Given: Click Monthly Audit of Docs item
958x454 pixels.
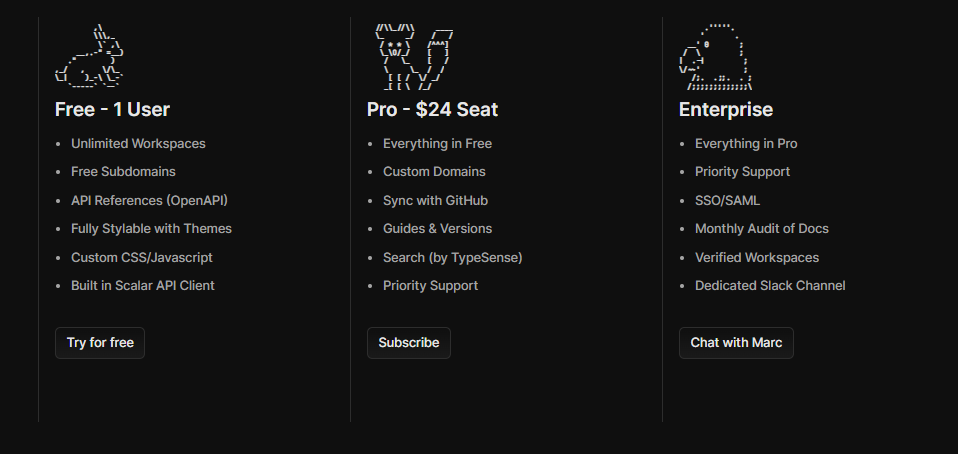Looking at the screenshot, I should pyautogui.click(x=762, y=229).
